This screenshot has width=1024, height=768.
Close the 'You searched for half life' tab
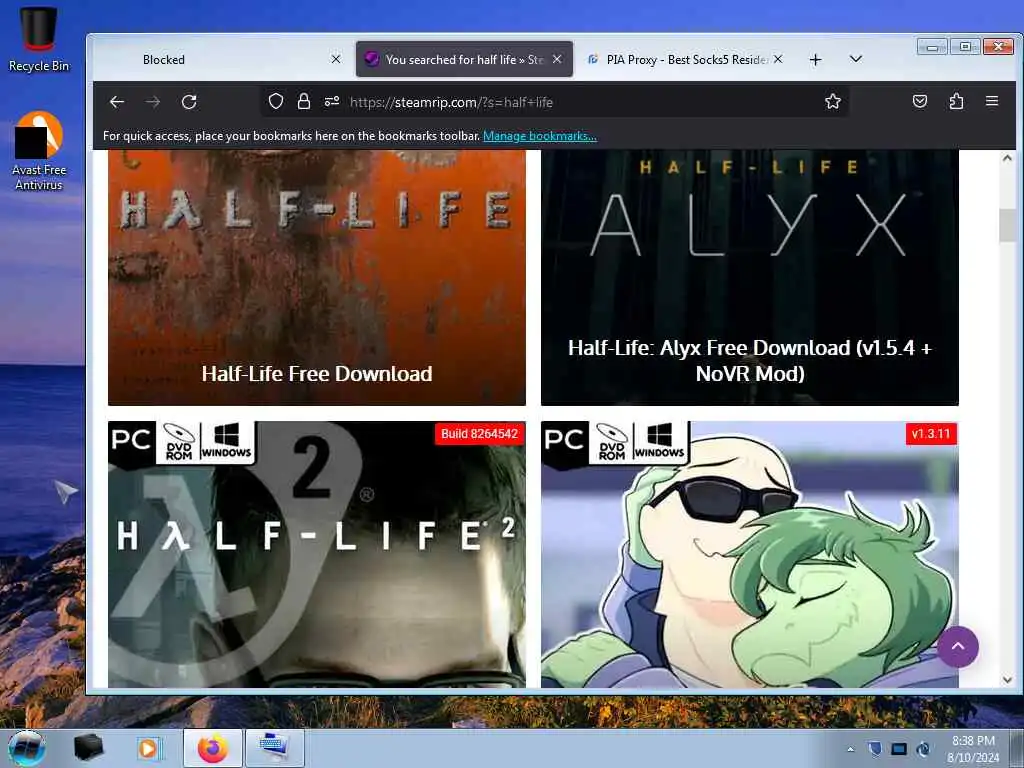pos(557,59)
